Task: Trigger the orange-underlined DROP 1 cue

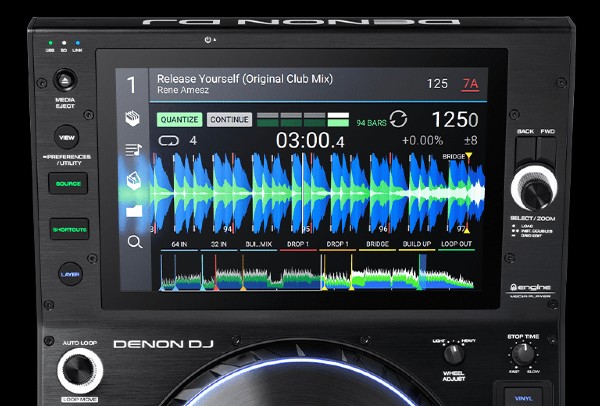Action: tap(338, 244)
